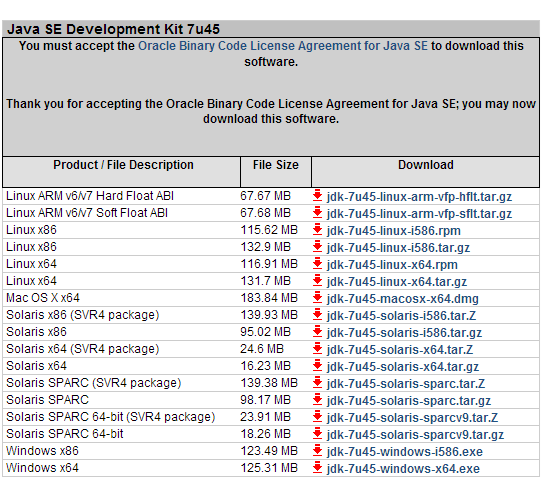546x483 pixels.
Task: Select the jdk-7u45-linux-x64.rpm download link
Action: pos(392,265)
